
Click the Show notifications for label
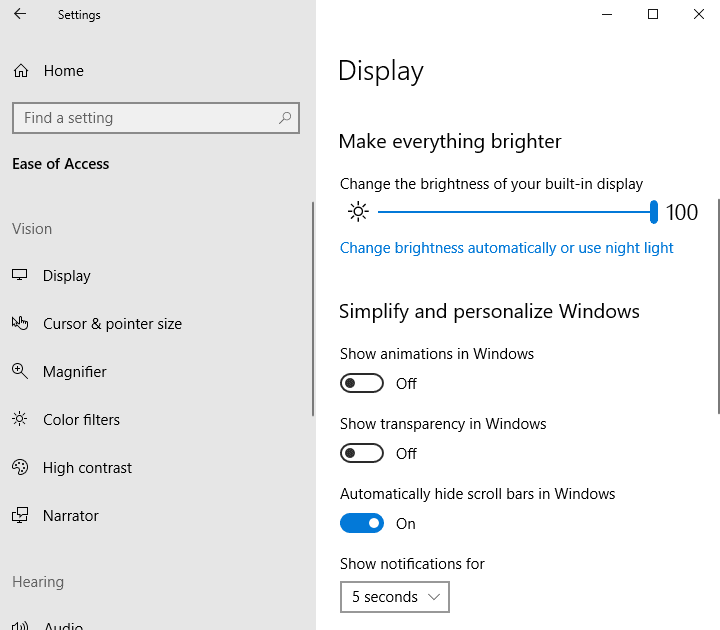(x=412, y=563)
